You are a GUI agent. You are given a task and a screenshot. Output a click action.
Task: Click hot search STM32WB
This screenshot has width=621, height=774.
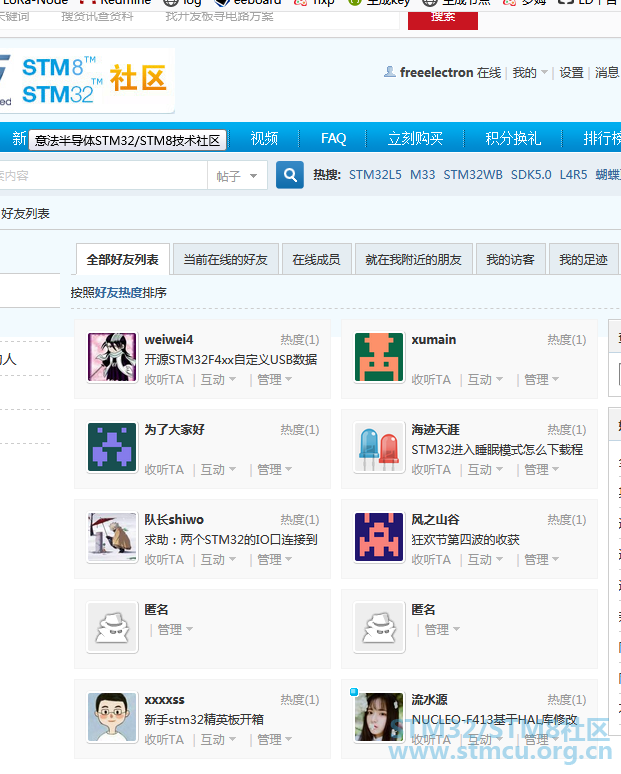pyautogui.click(x=473, y=175)
